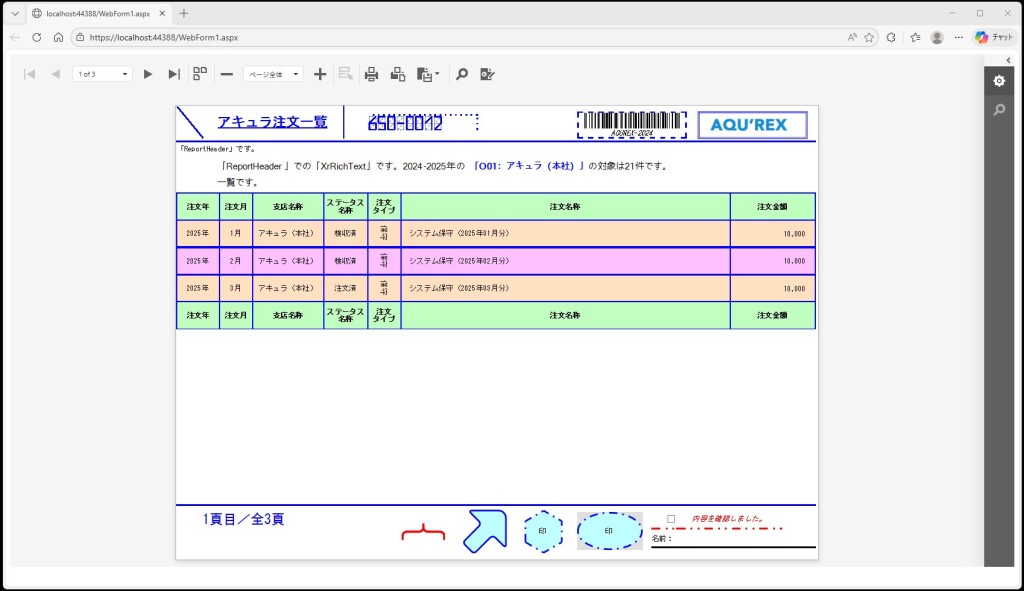
Task: Open the search panel in sidebar
Action: (x=998, y=109)
